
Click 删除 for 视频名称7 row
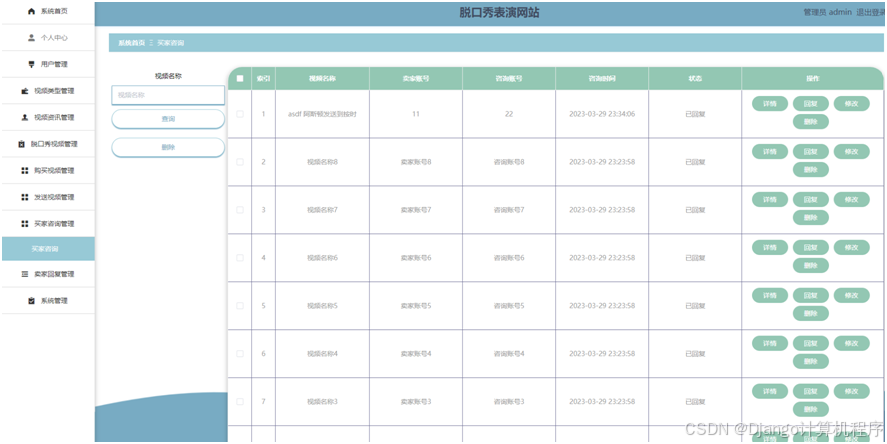[x=811, y=218]
